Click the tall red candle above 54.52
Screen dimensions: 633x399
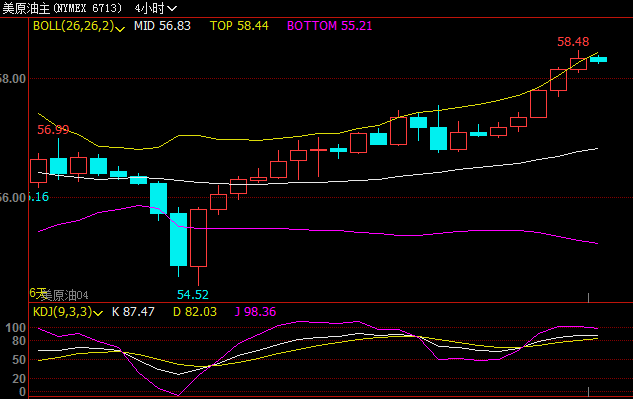198,238
